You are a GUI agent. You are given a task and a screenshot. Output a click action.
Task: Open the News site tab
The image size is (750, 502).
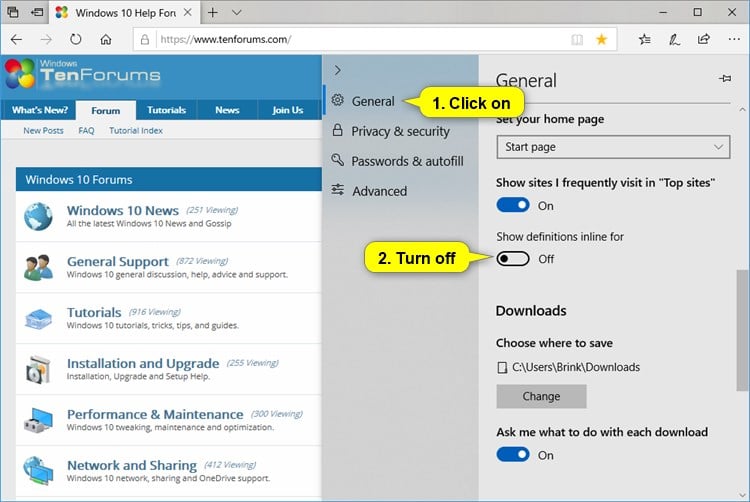point(227,110)
